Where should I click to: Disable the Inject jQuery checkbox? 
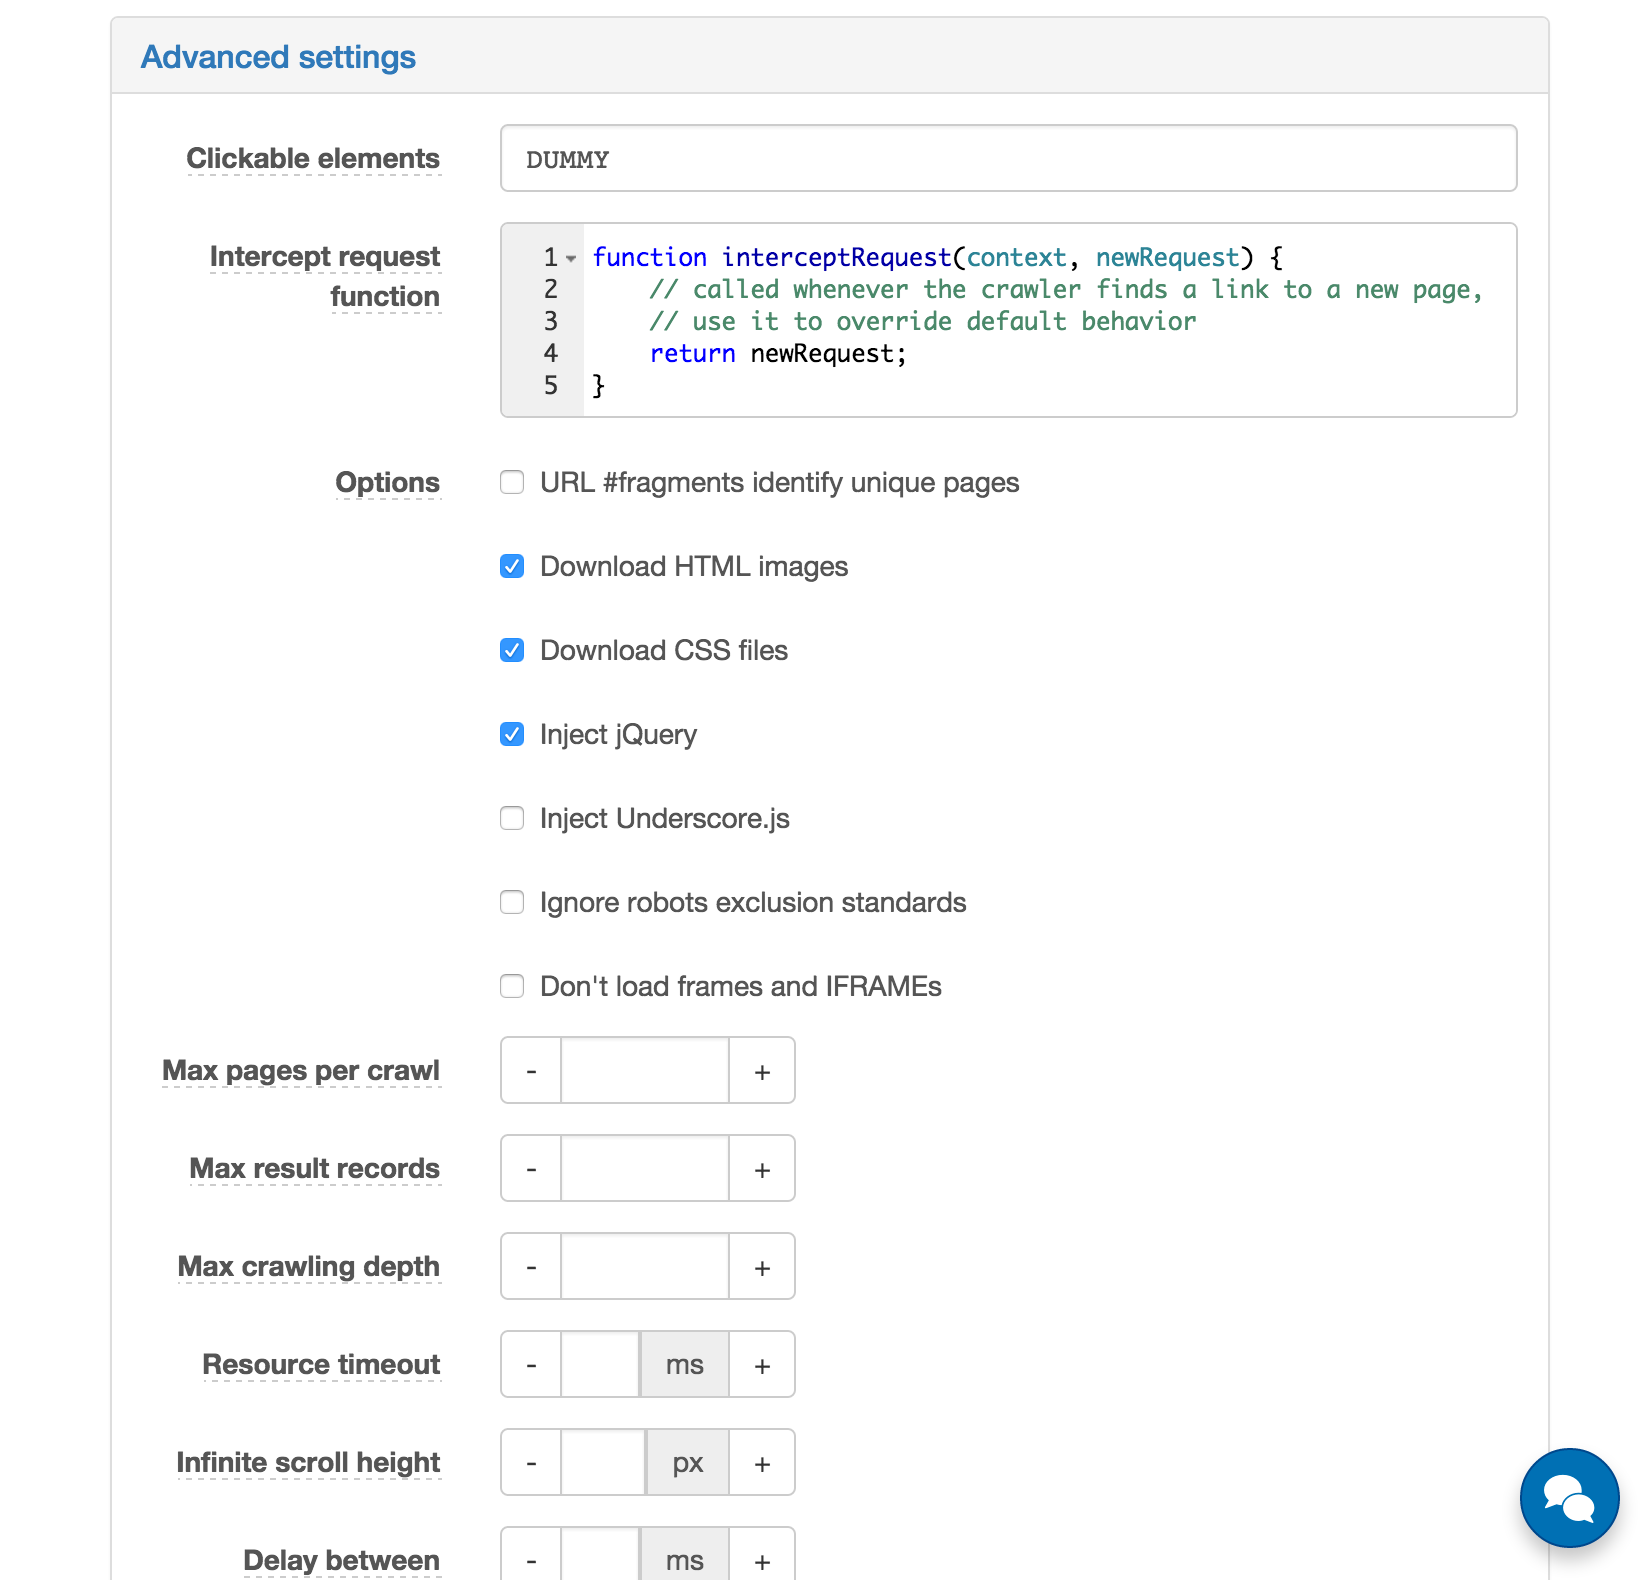pyautogui.click(x=512, y=735)
